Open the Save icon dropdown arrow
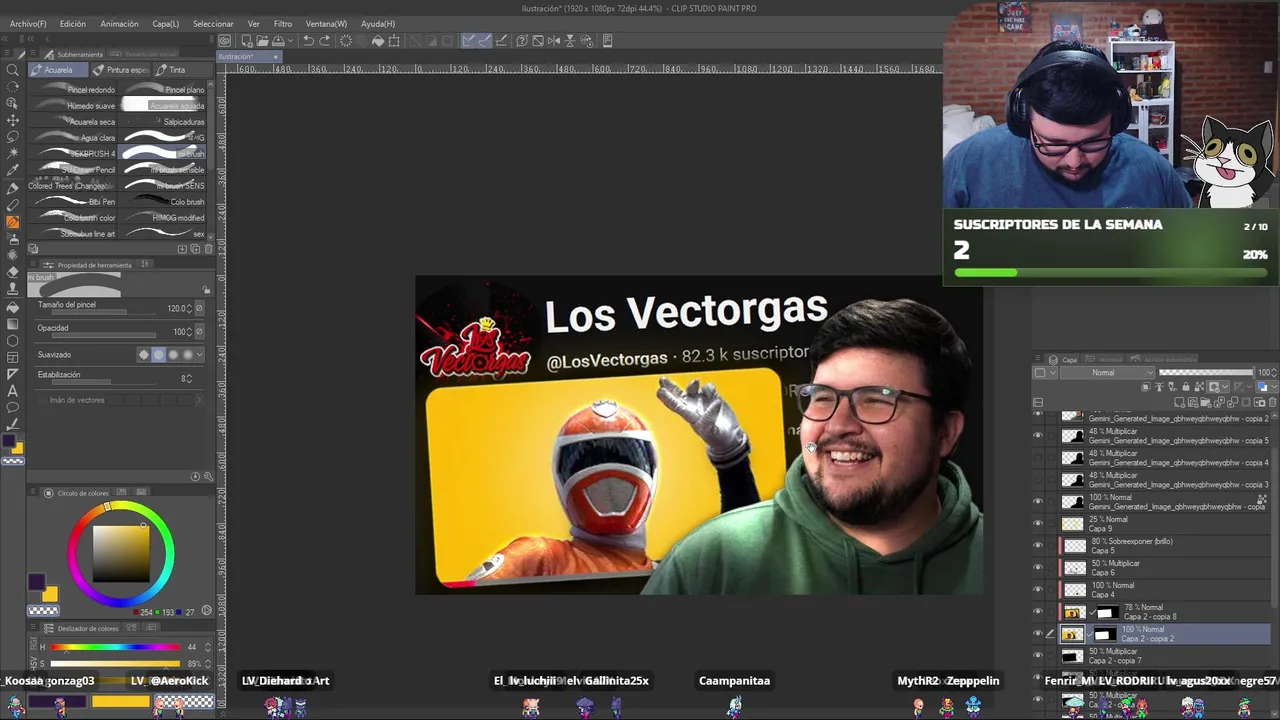Image resolution: width=1280 pixels, height=720 pixels. pyautogui.click(x=291, y=41)
